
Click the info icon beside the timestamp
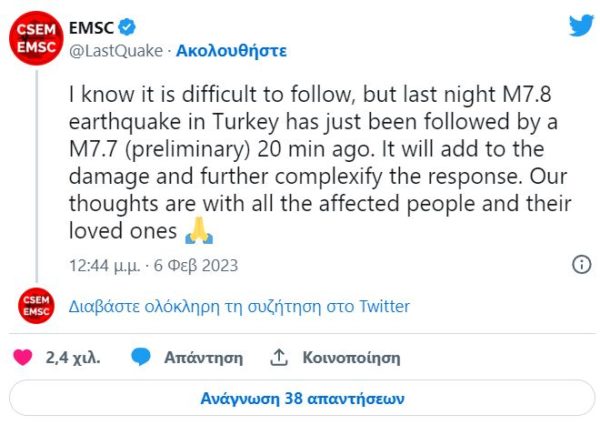[x=581, y=265]
